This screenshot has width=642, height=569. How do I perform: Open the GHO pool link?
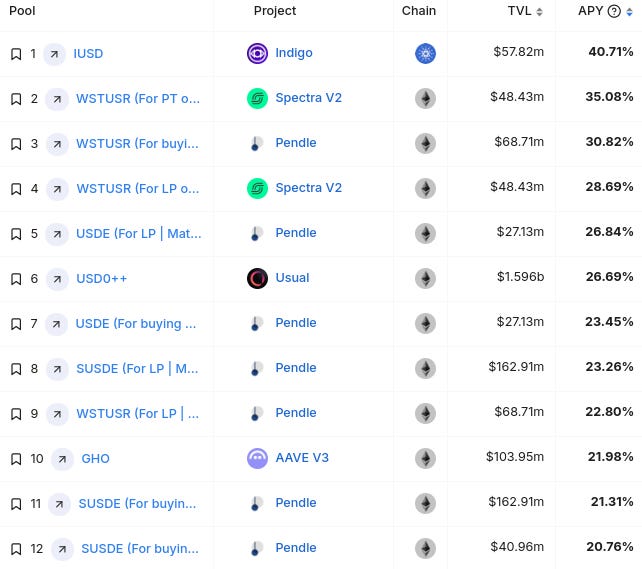point(95,459)
